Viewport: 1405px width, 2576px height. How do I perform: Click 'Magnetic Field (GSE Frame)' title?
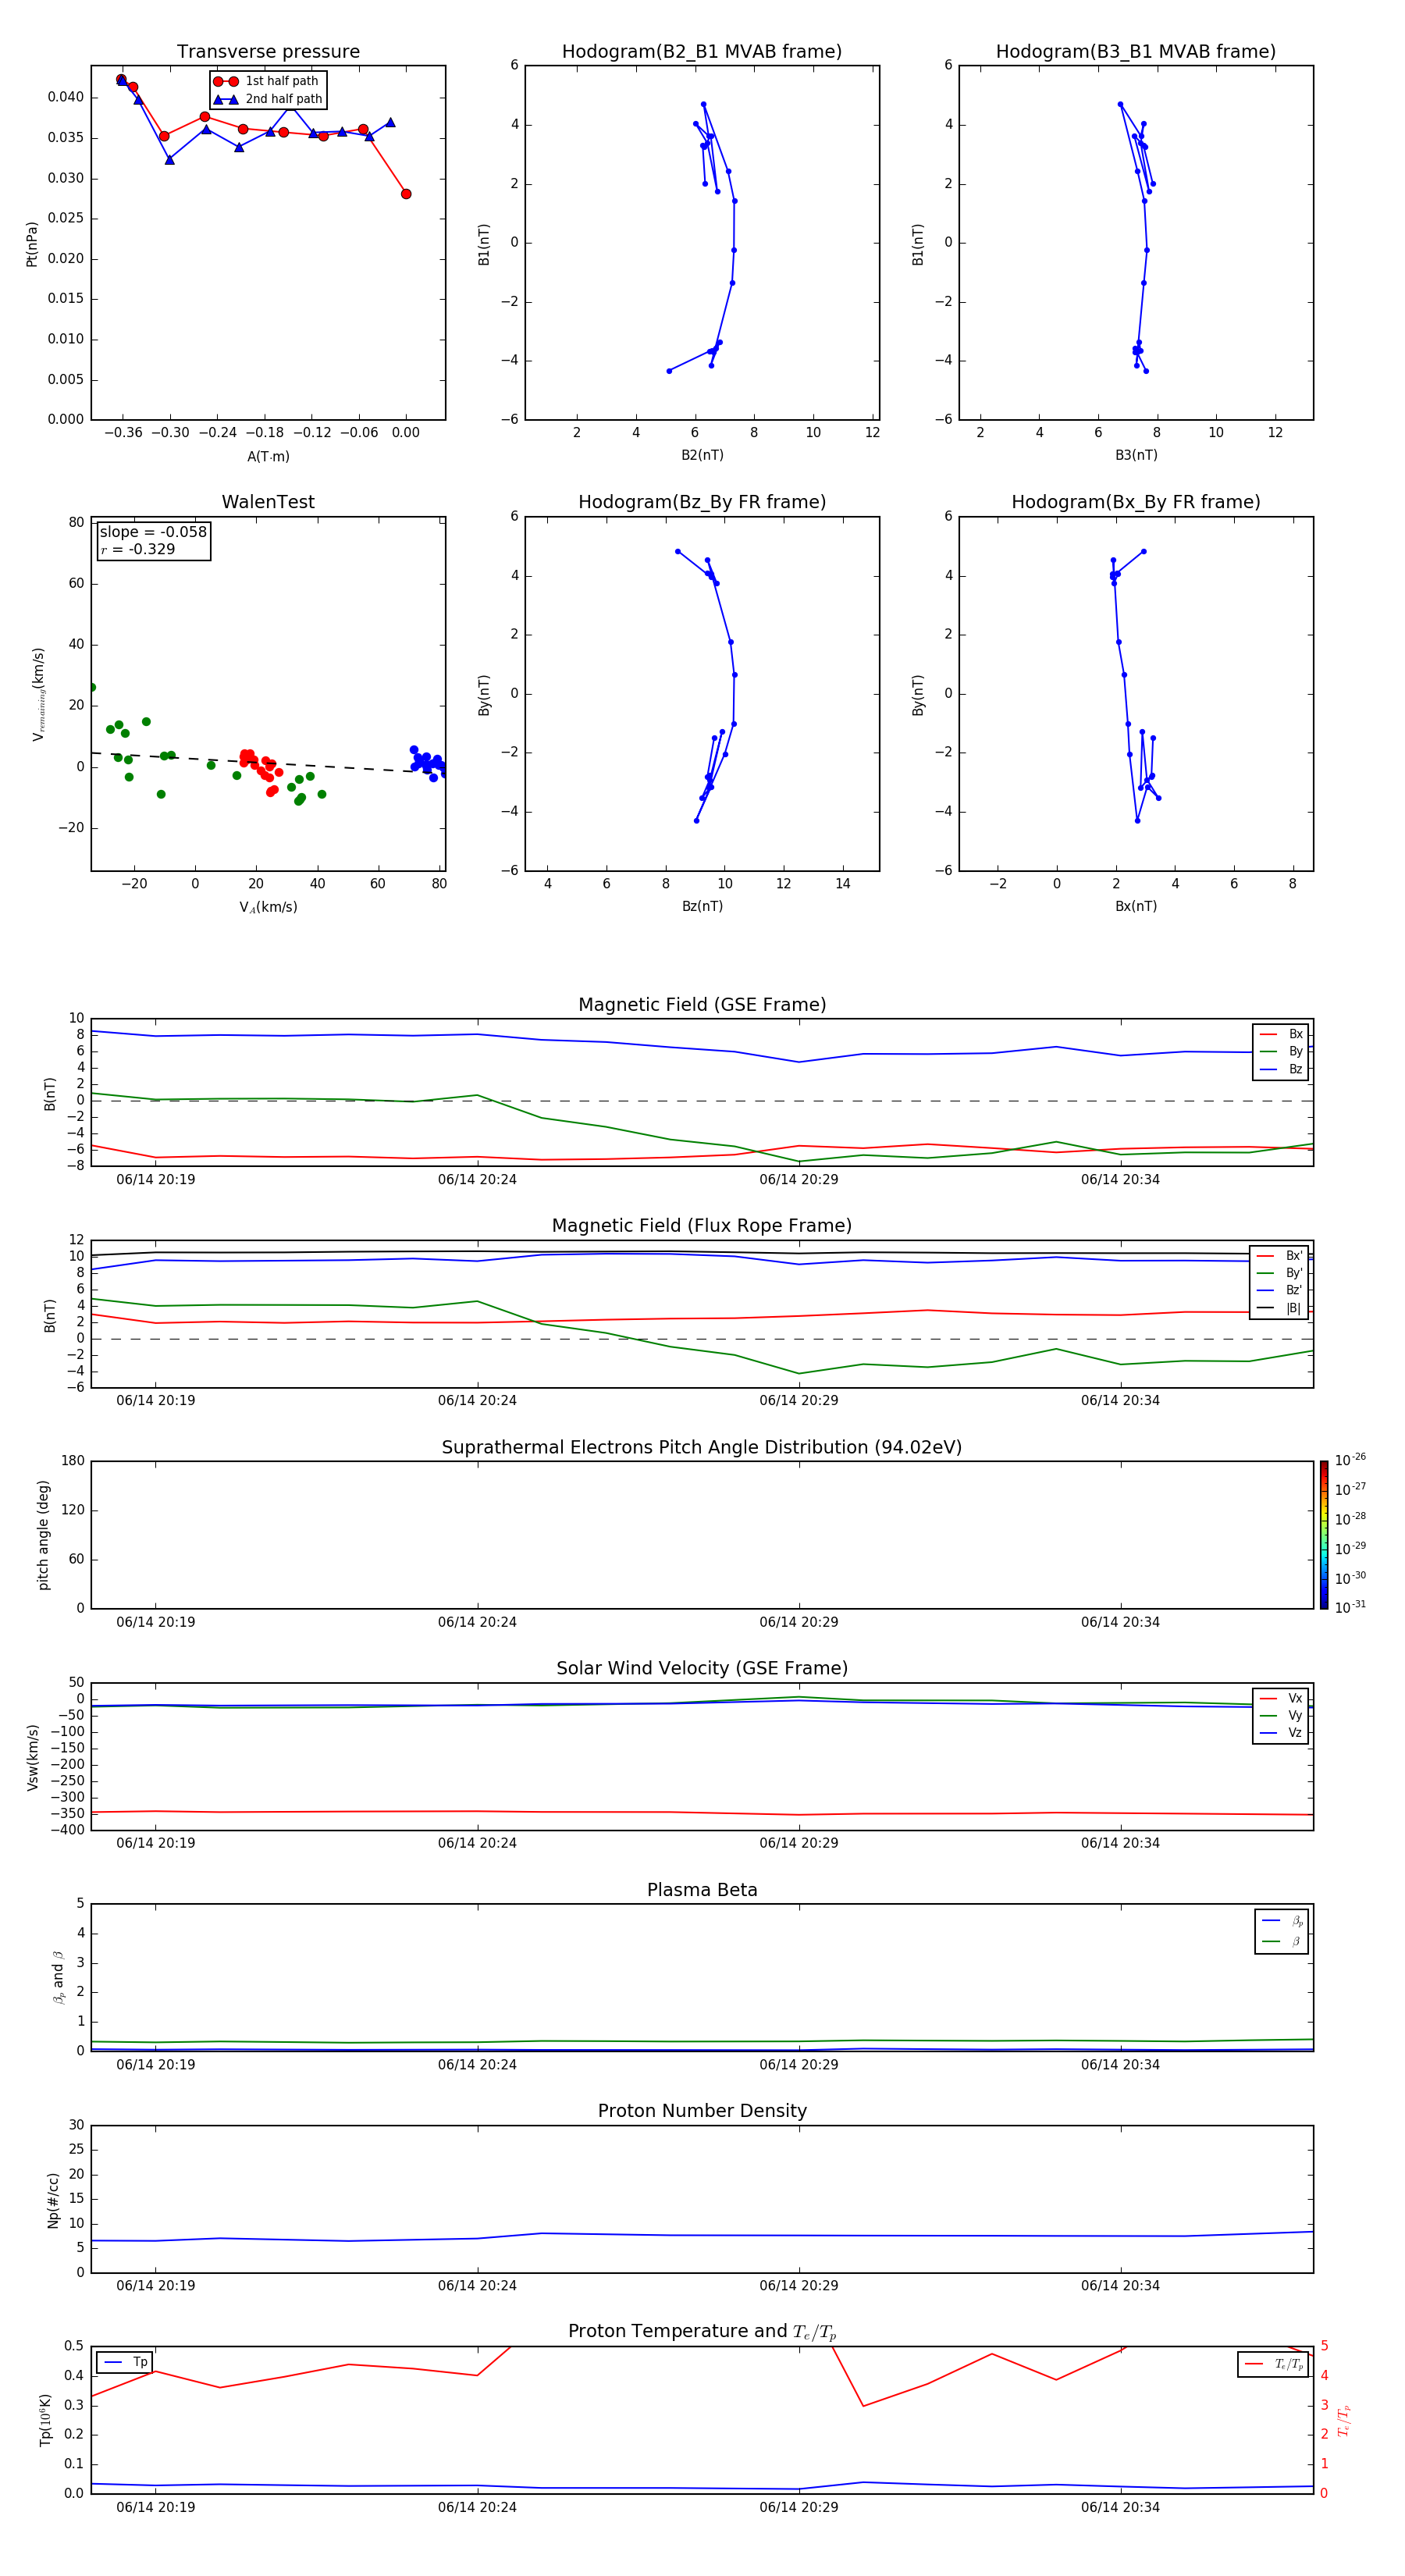pos(702,1005)
